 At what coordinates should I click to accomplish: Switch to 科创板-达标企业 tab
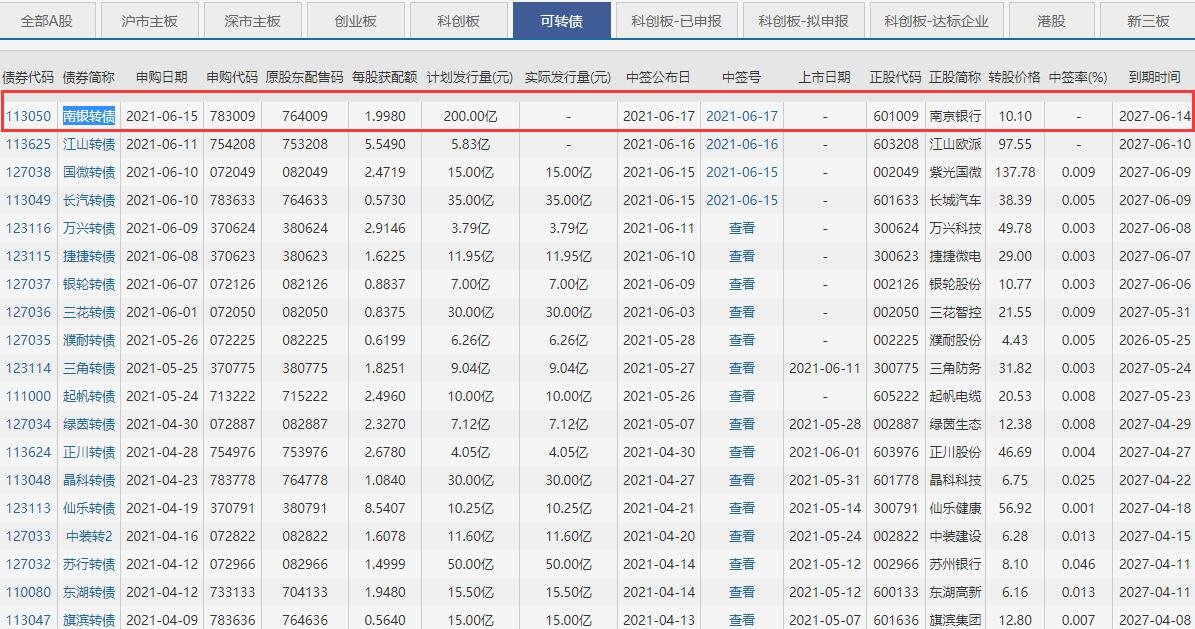click(x=937, y=21)
